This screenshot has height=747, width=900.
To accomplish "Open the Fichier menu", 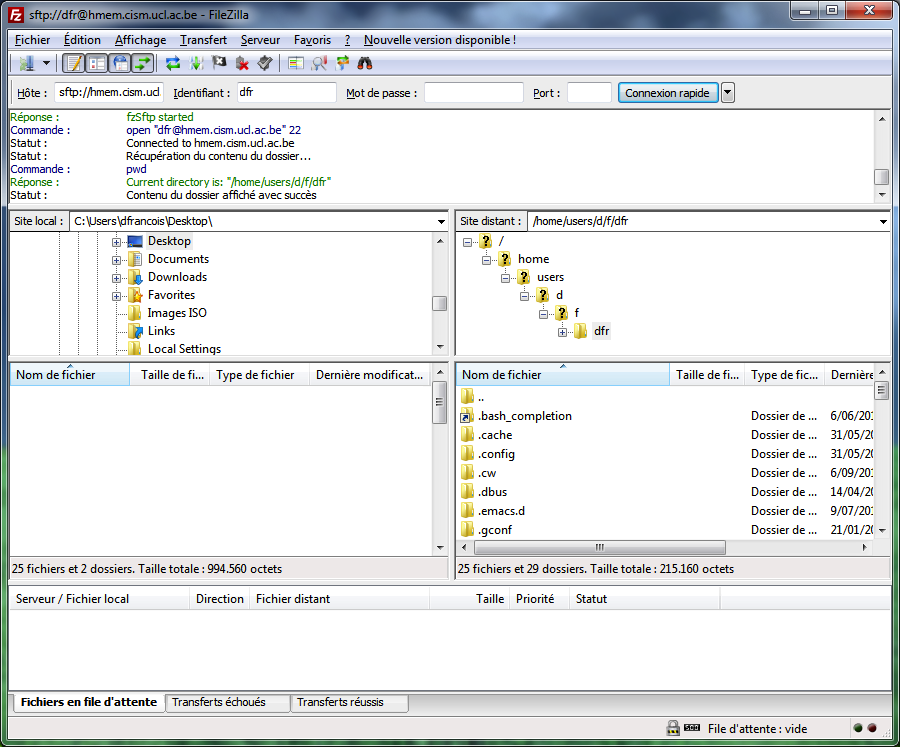I will coord(32,40).
